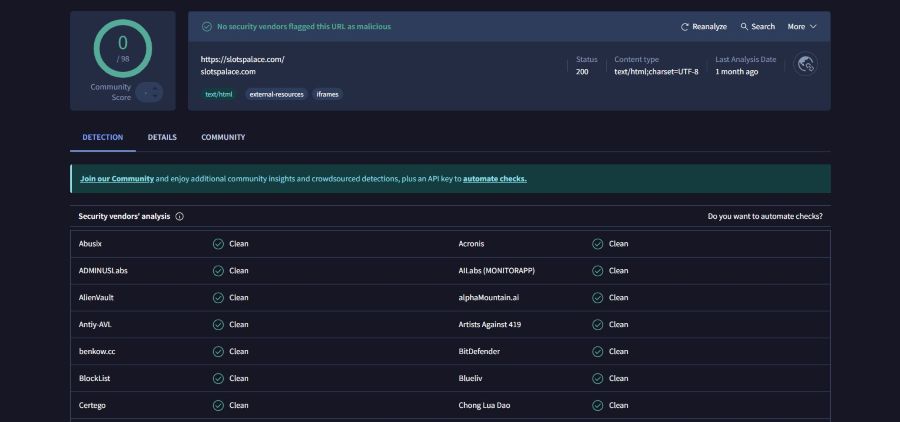Click the 'benkow.cc' vendor name
This screenshot has height=422, width=900.
tap(97, 351)
